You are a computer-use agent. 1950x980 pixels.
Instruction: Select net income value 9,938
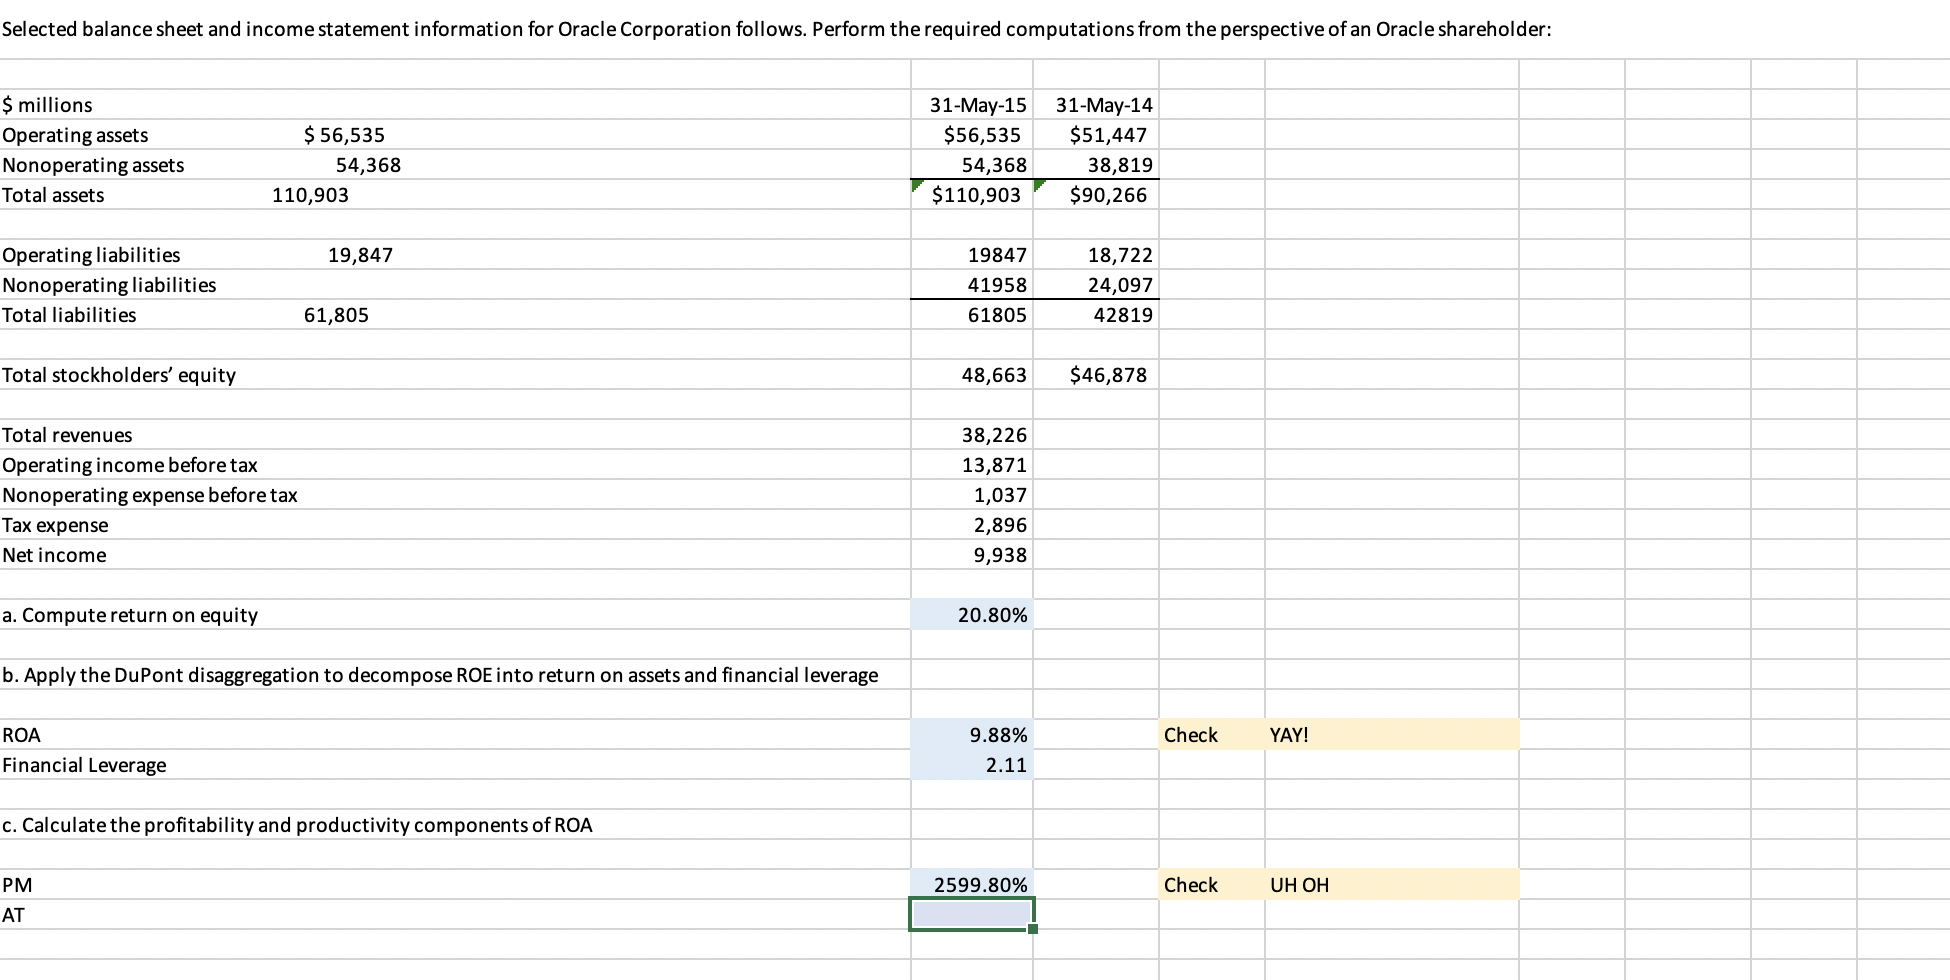[1000, 554]
